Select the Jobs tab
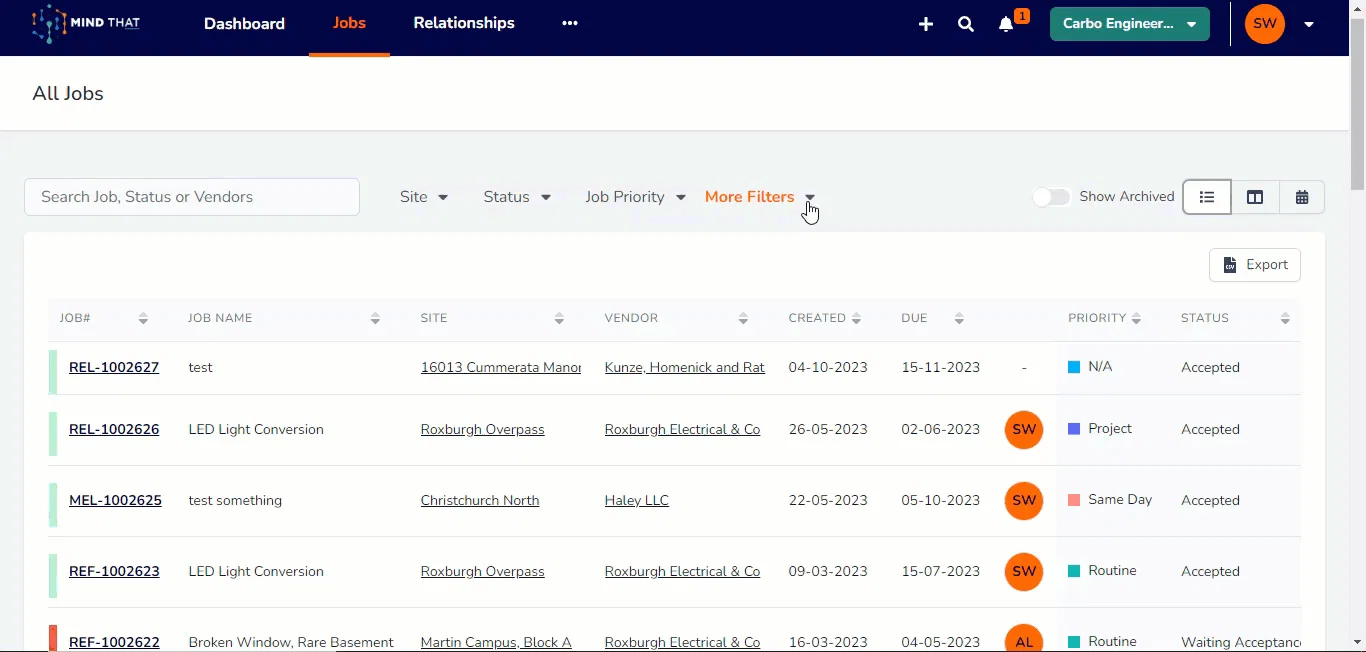 [x=349, y=23]
